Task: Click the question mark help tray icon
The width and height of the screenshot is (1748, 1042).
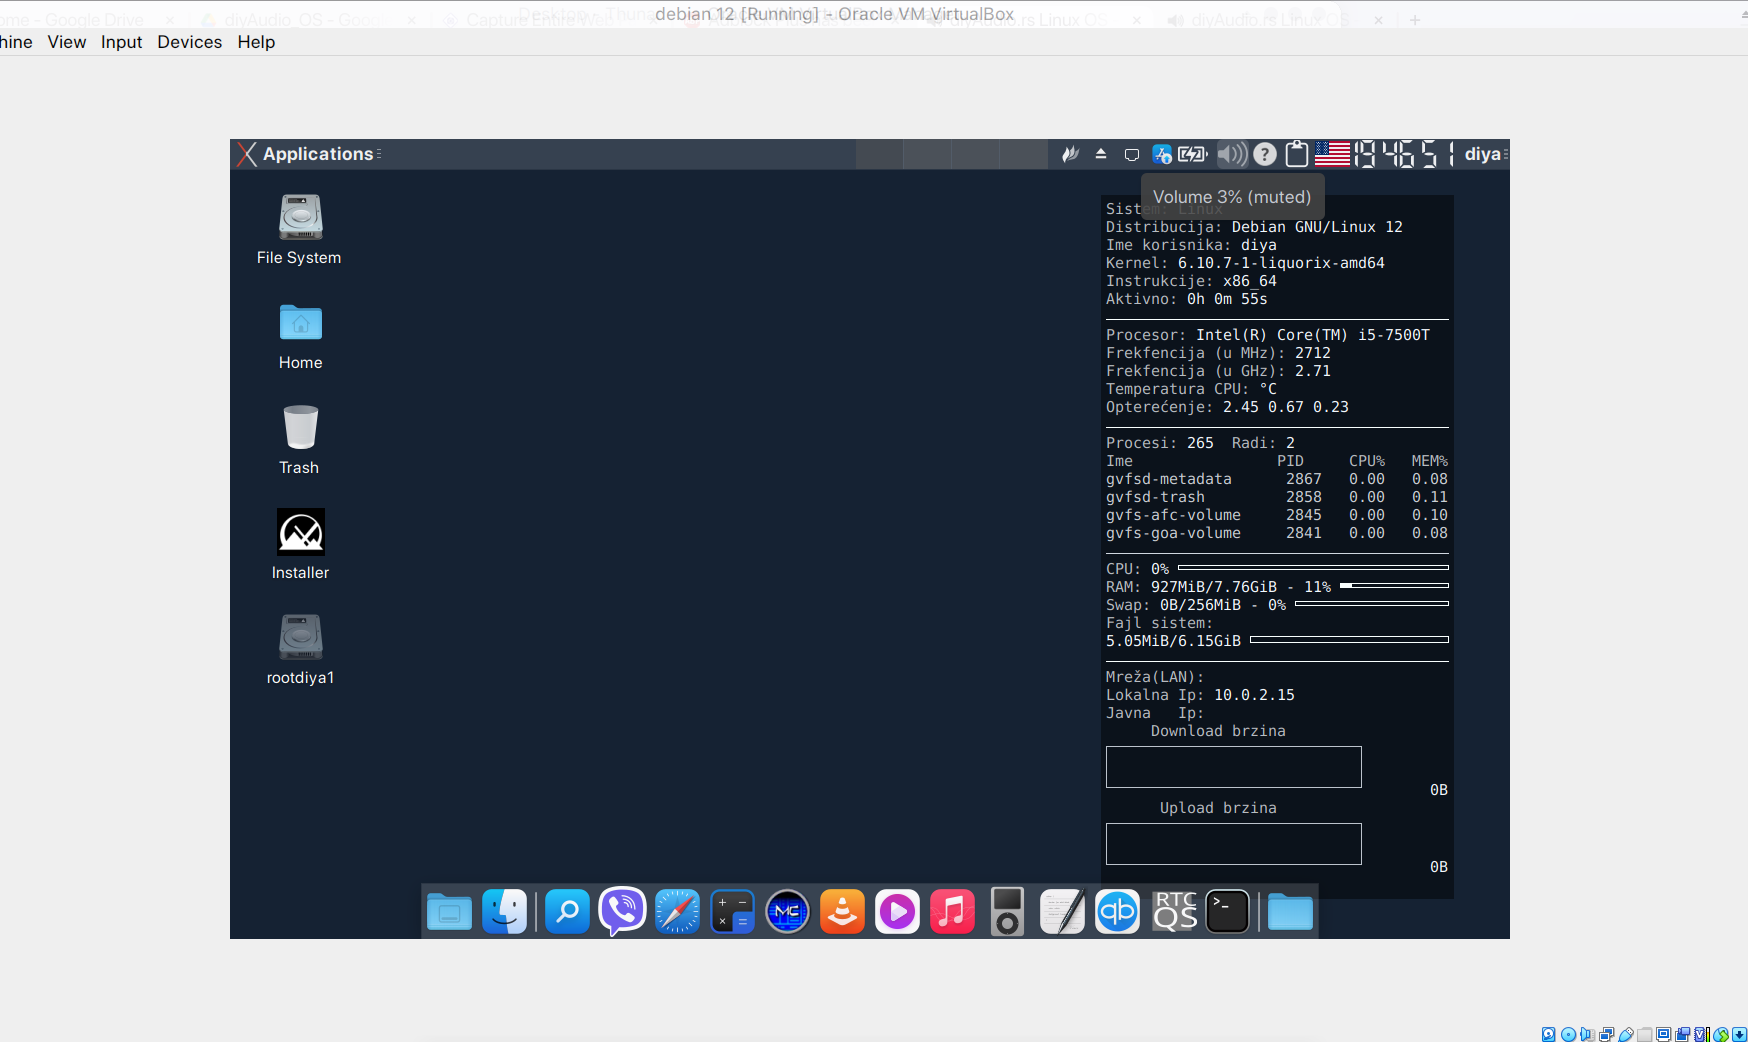Action: click(x=1265, y=154)
